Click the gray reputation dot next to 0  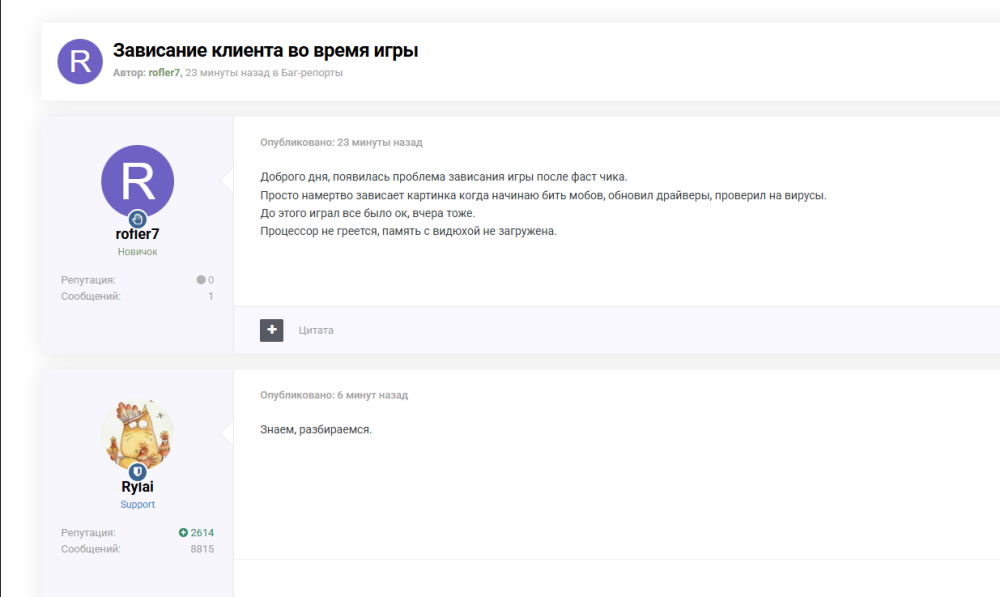[201, 280]
